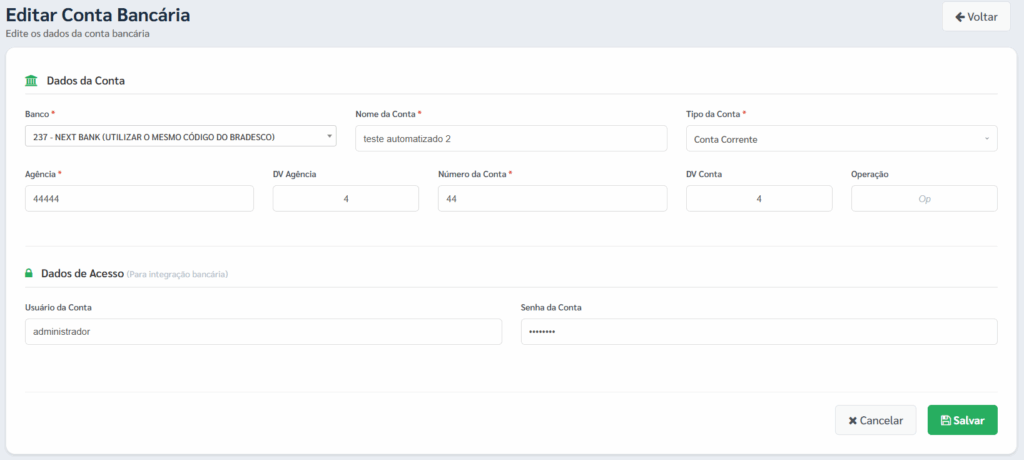The height and width of the screenshot is (460, 1024).
Task: Click the floppy disk icon in Salvar
Action: pos(945,421)
